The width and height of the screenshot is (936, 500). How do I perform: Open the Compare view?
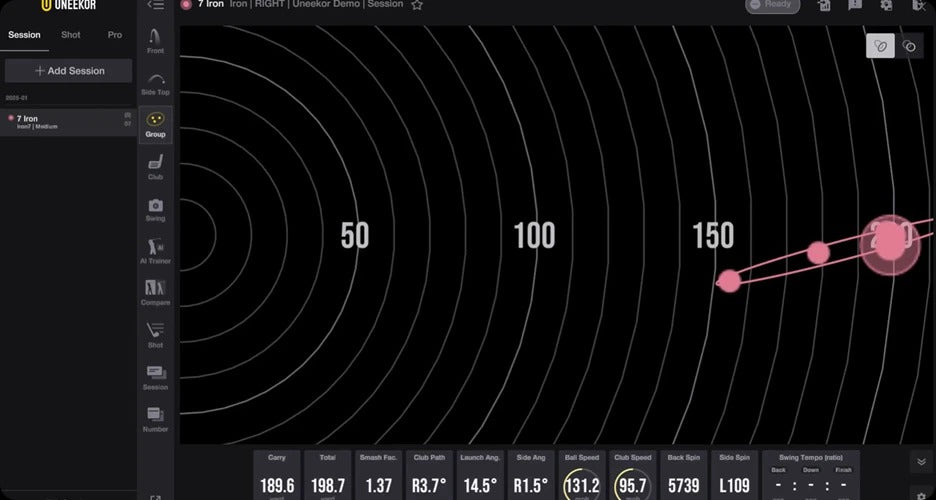click(155, 292)
